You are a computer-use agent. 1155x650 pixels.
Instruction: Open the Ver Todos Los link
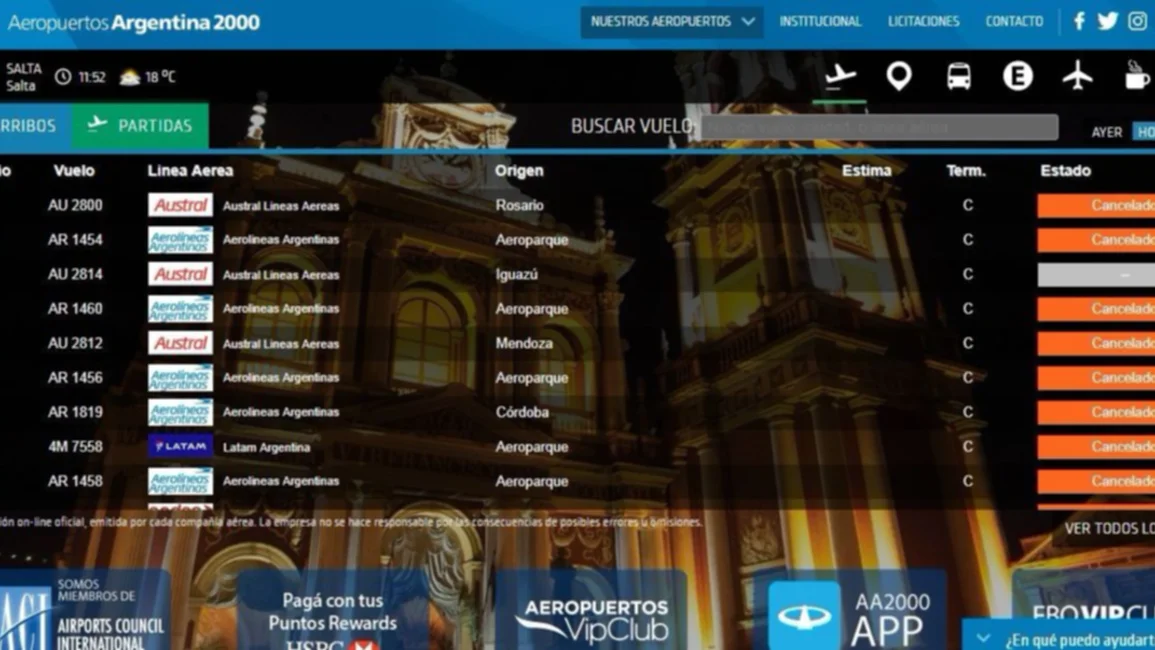[x=1109, y=528]
